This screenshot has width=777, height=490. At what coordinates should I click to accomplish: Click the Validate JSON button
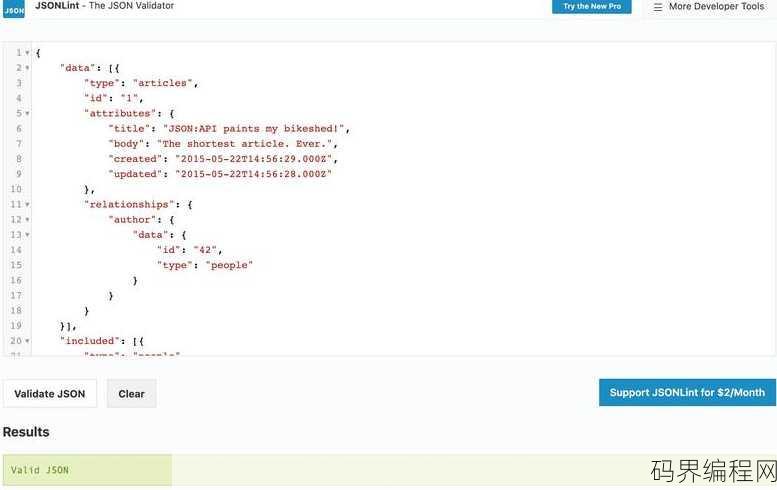tap(50, 394)
